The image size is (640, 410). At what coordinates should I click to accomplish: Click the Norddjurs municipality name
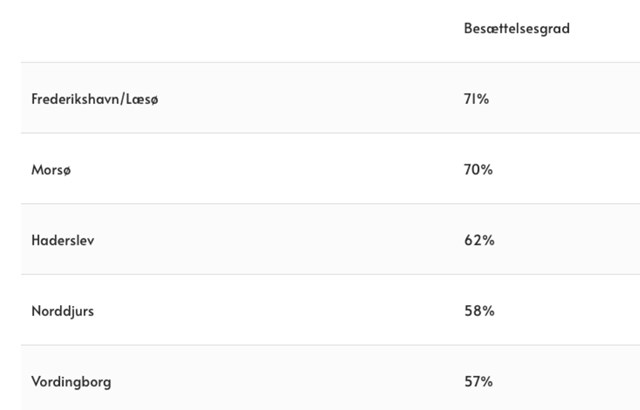pyautogui.click(x=62, y=311)
